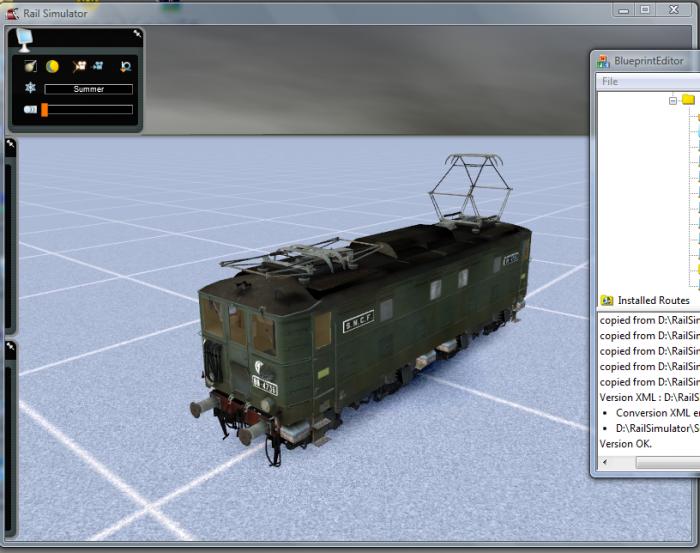Click the 'Version OK.' log line
This screenshot has height=553, width=700.
625,444
